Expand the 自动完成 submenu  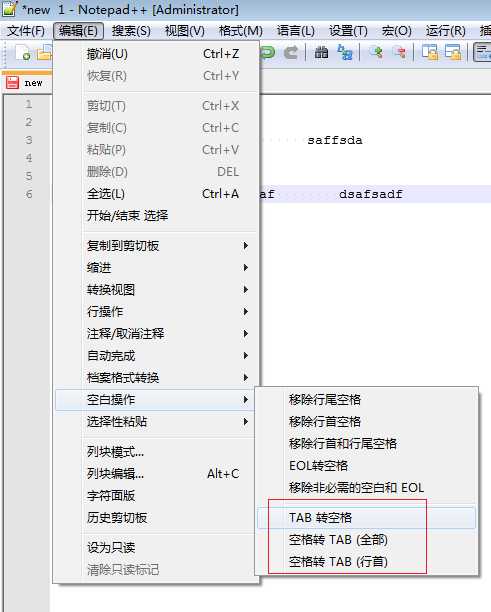coord(156,356)
